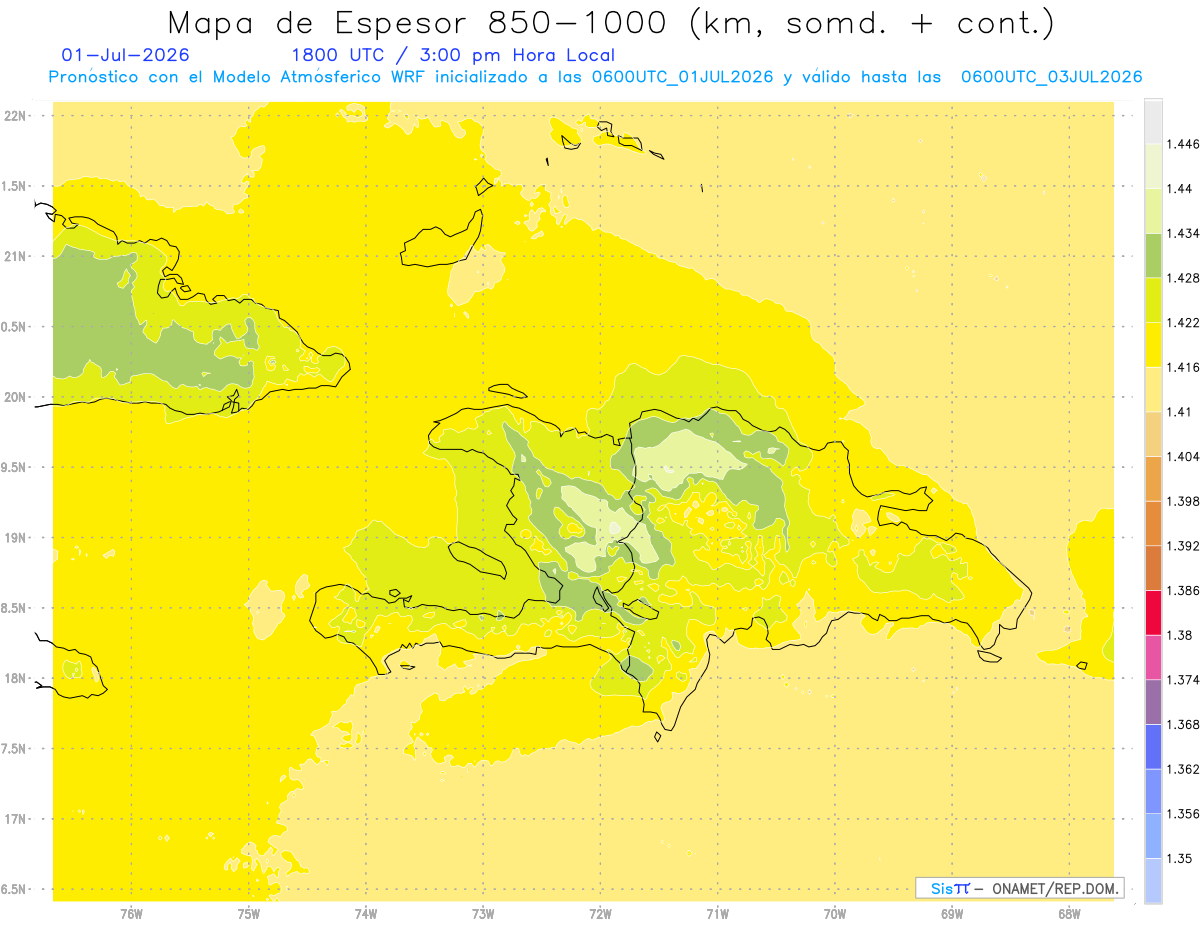Click the longitude axis label '68W'
1200x927 pixels.
[x=1068, y=914]
